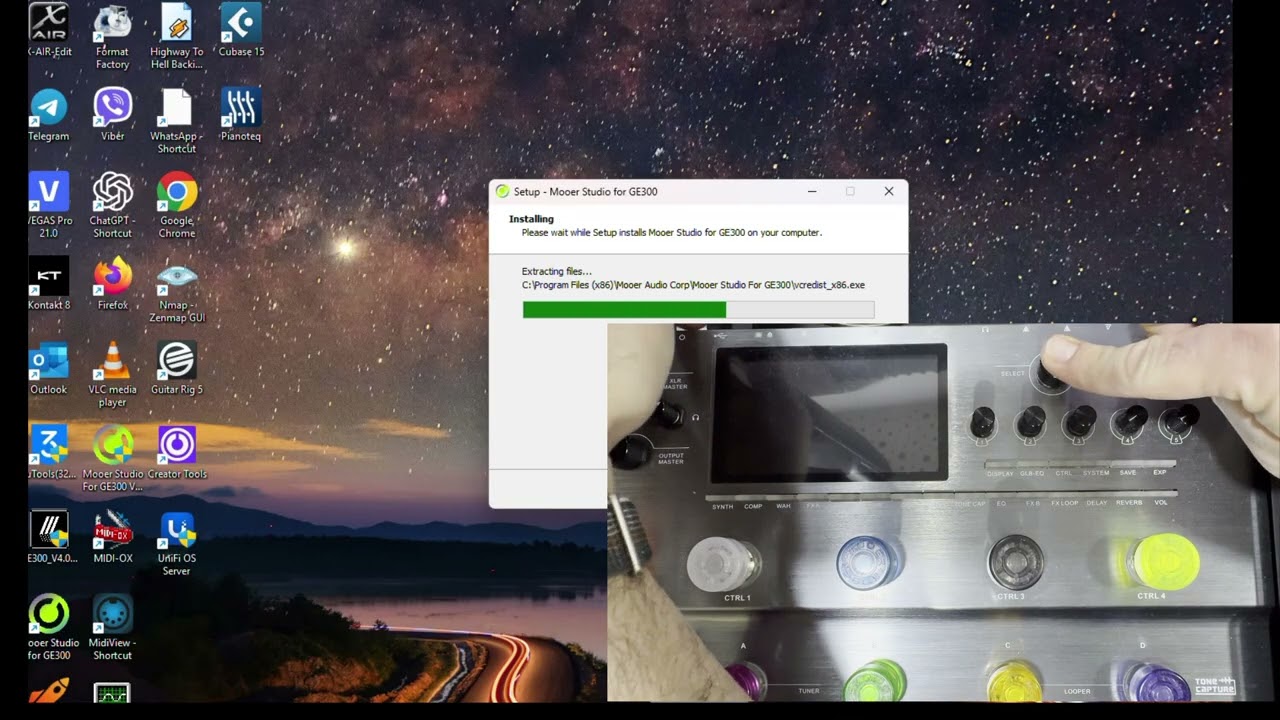Select the 3uTools desktop icon
The height and width of the screenshot is (720, 1280).
49,453
